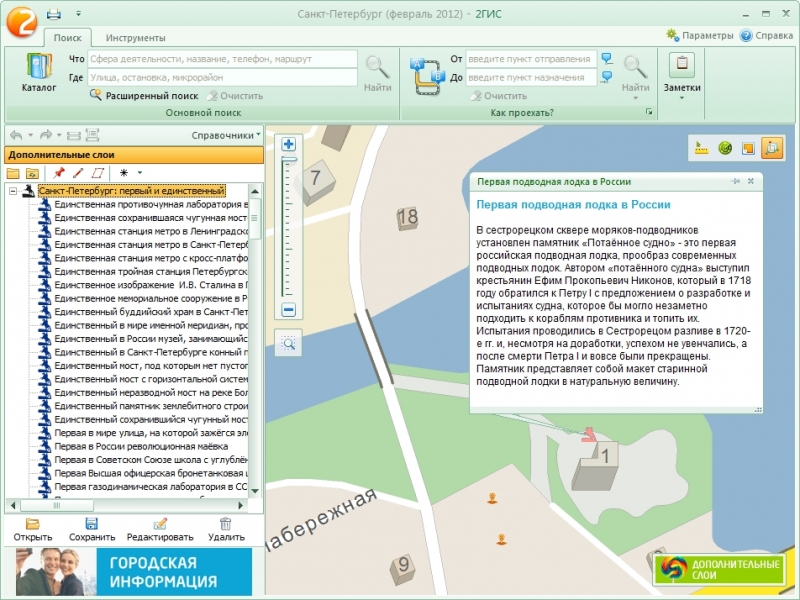Zoom in the map with plus button

[x=288, y=144]
